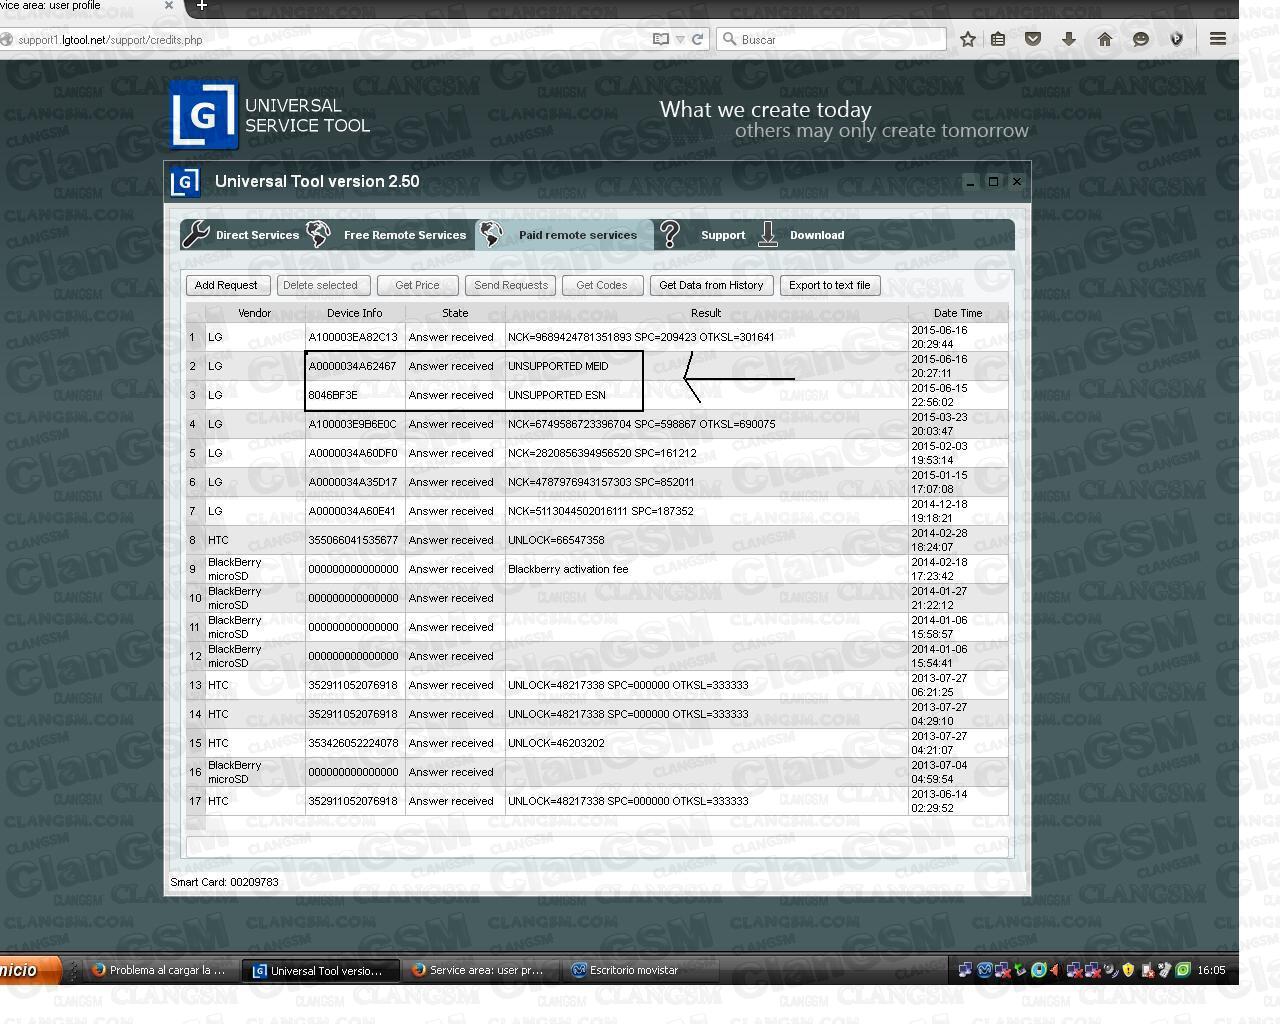Reload the page with refresh icon

click(697, 39)
